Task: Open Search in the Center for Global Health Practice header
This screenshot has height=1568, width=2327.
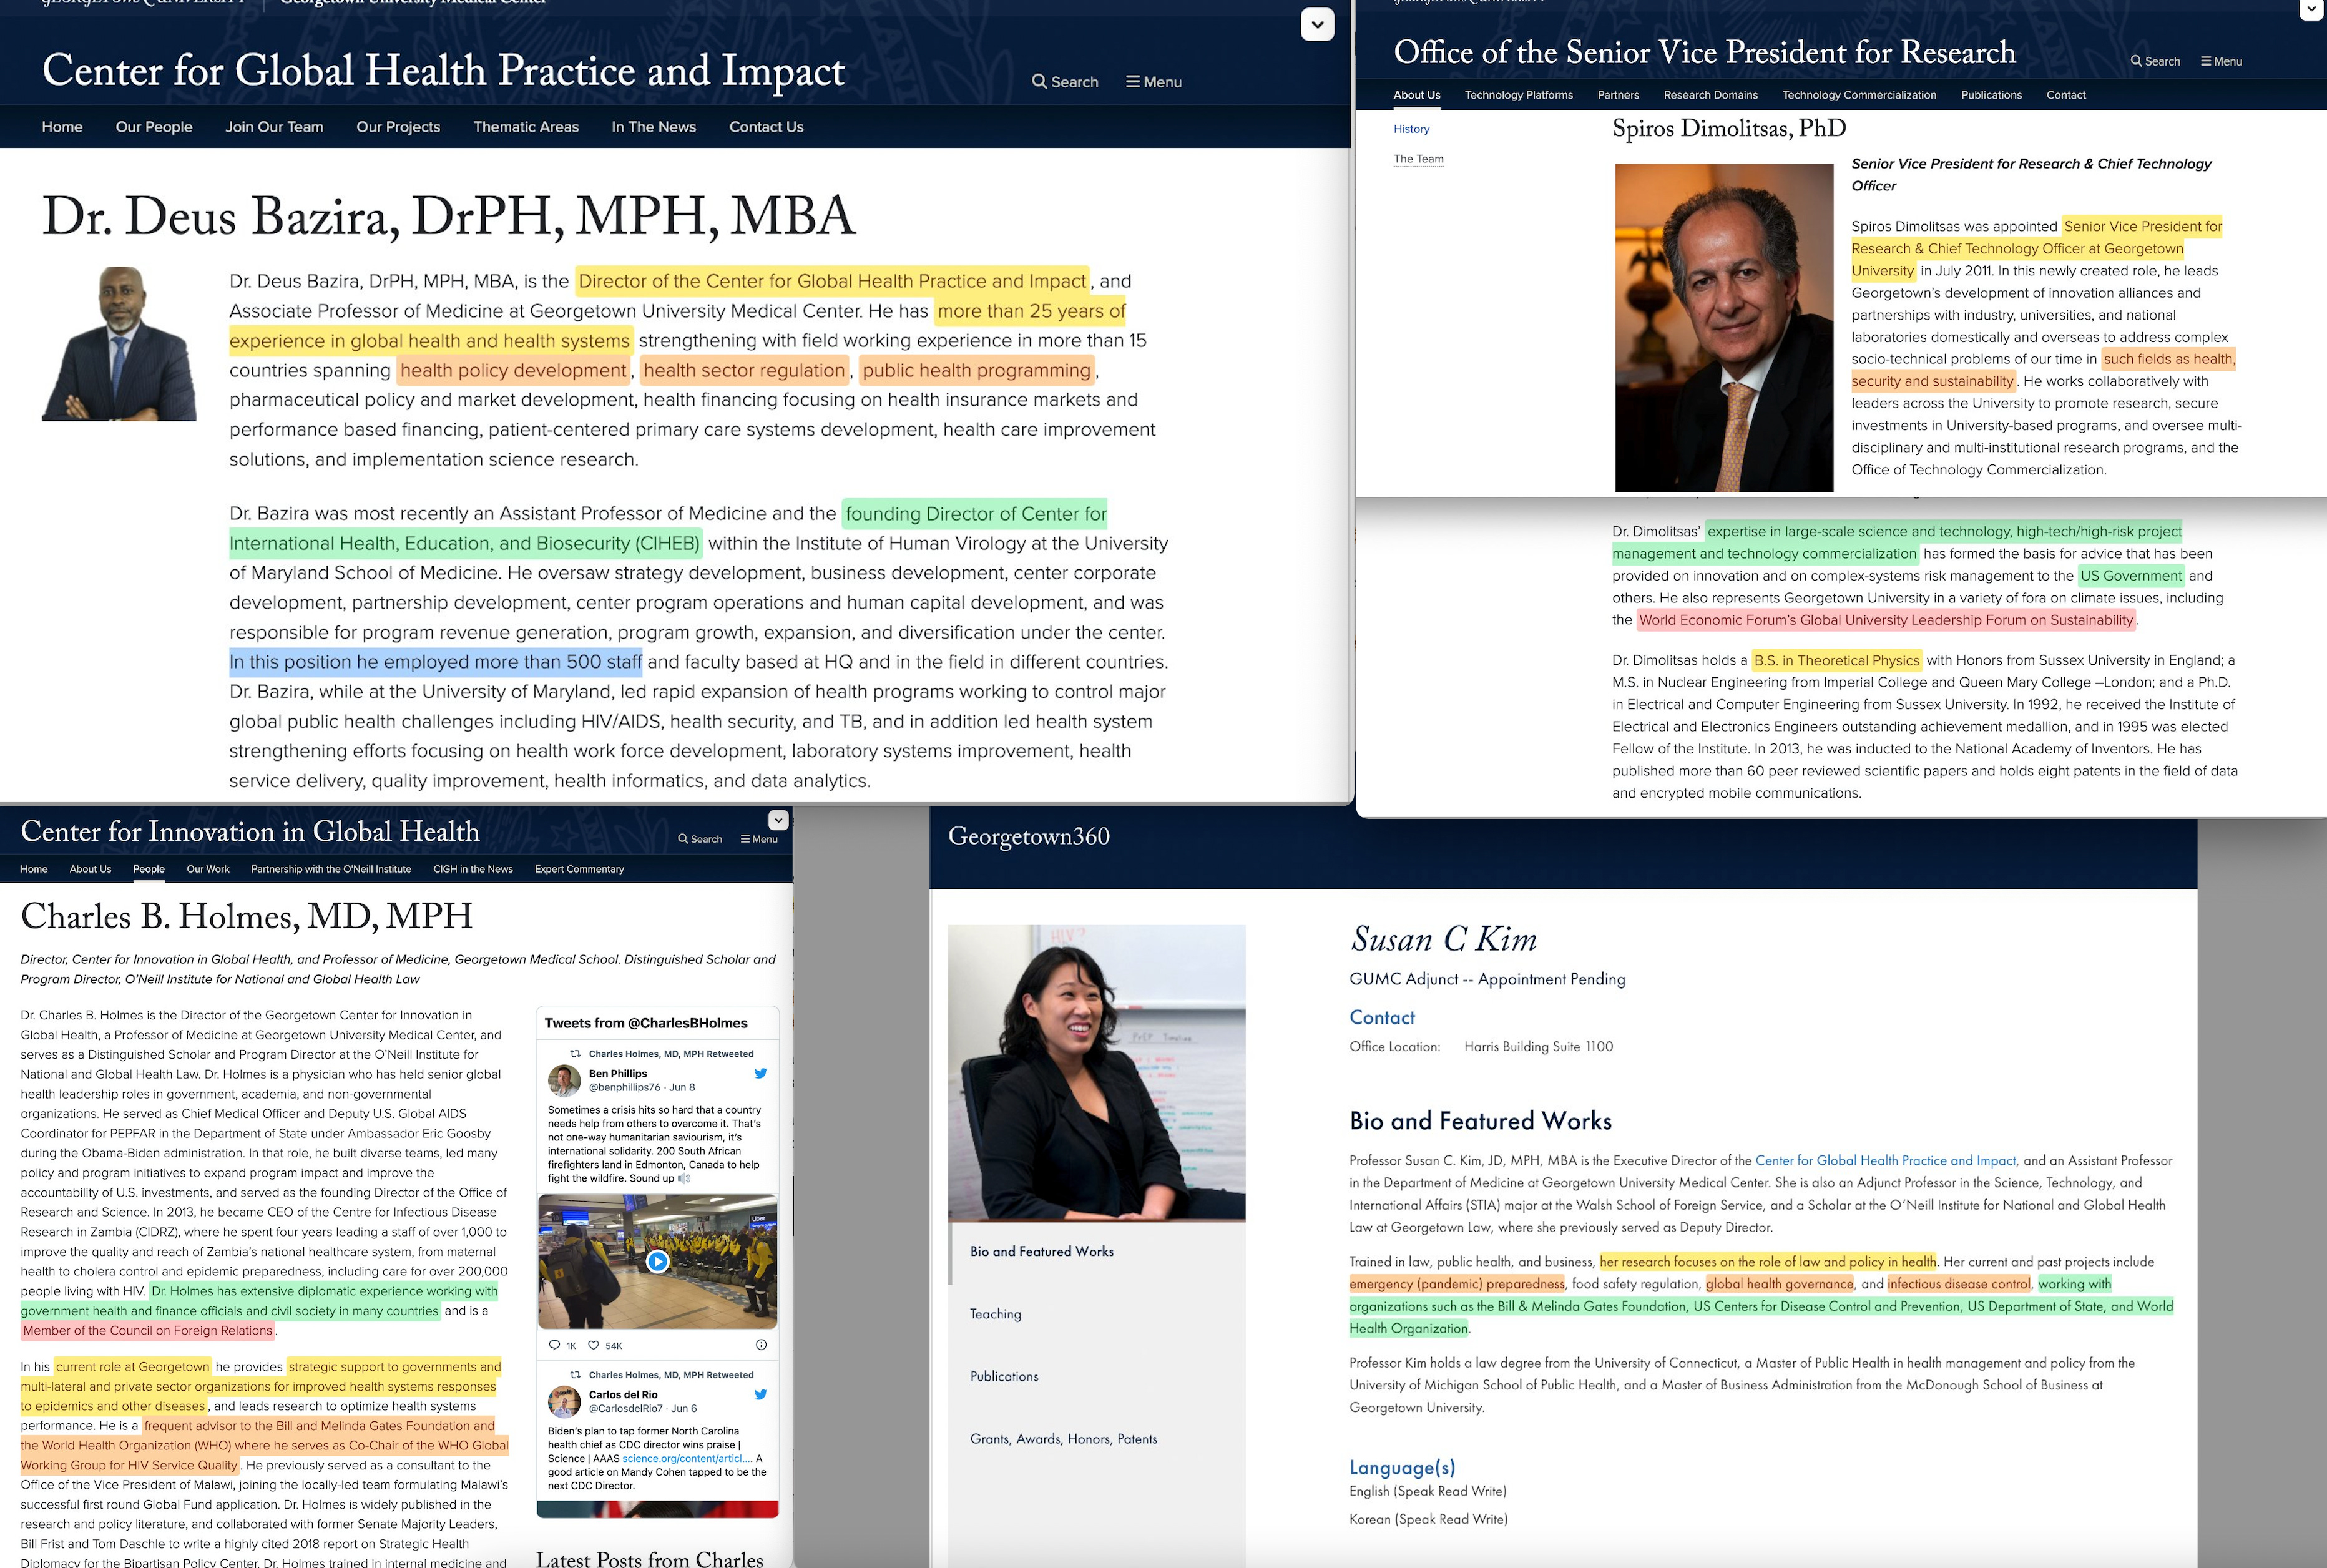Action: pyautogui.click(x=1065, y=82)
